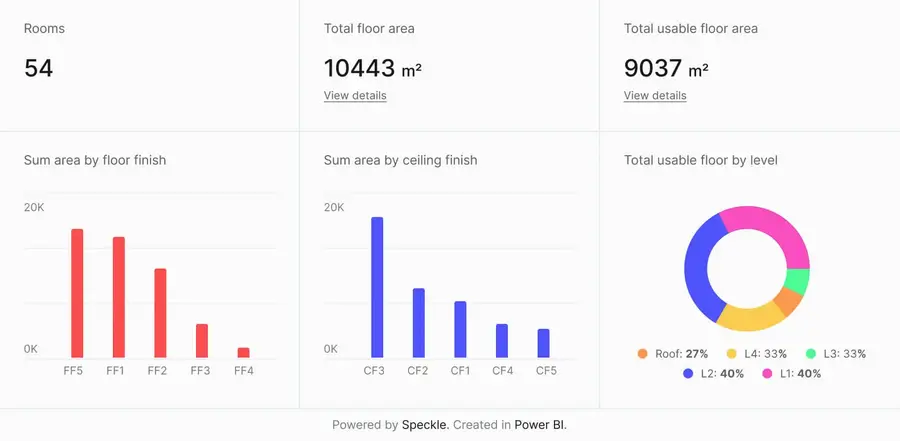The image size is (900, 441).
Task: Click the blue L2 legend dot
Action: point(688,374)
